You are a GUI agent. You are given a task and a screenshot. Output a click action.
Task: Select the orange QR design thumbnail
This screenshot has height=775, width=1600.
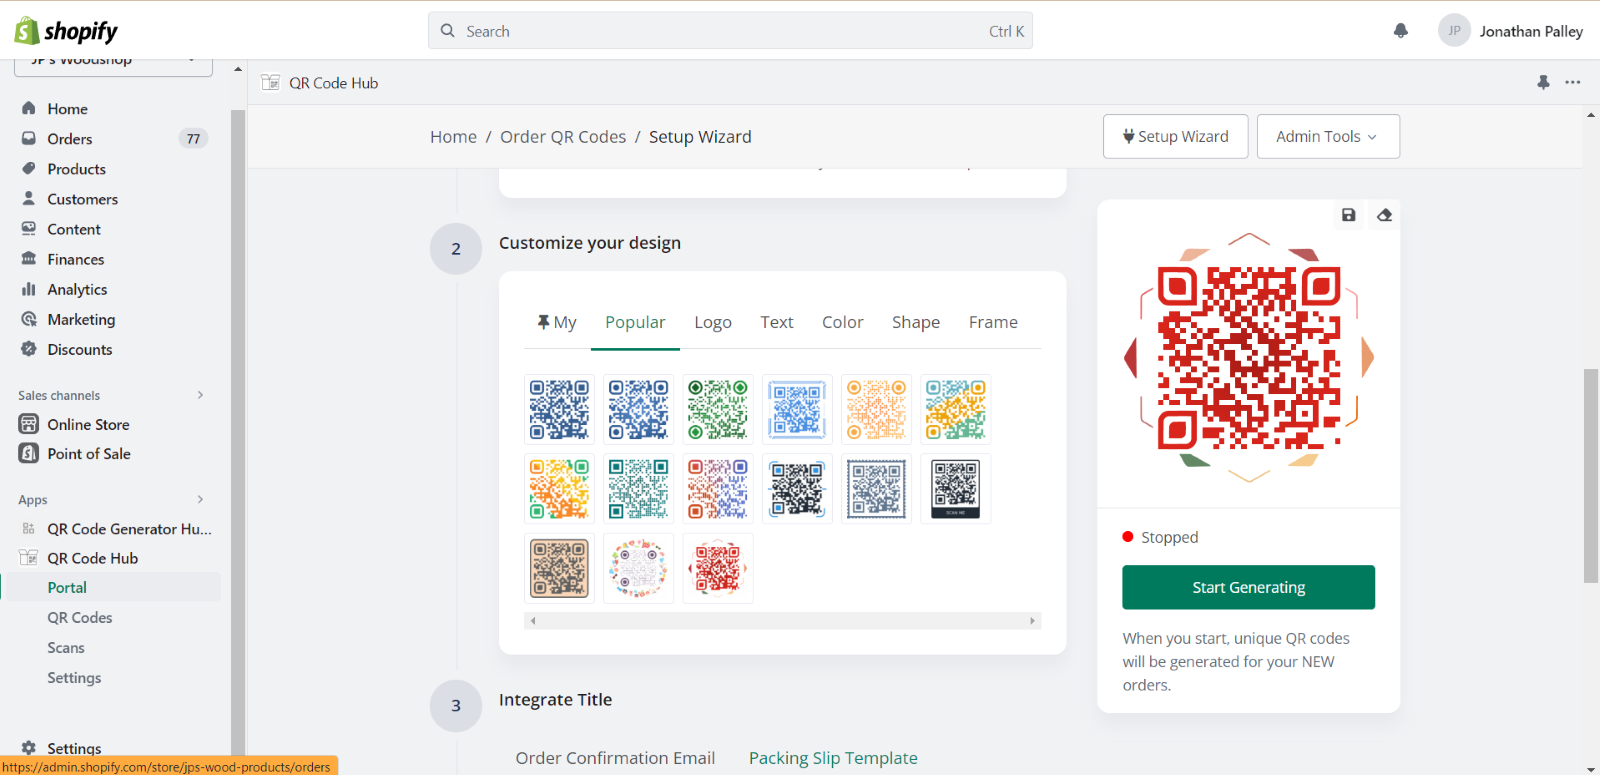coord(877,409)
